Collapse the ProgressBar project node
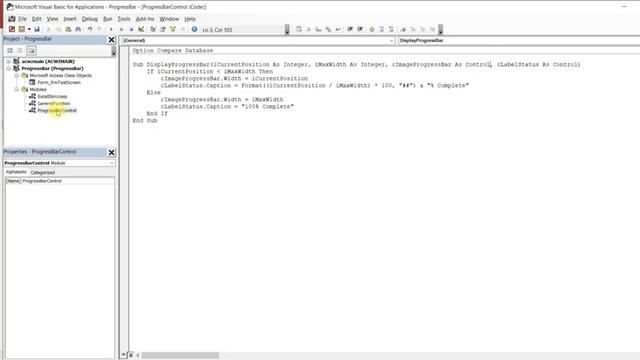 point(9,69)
